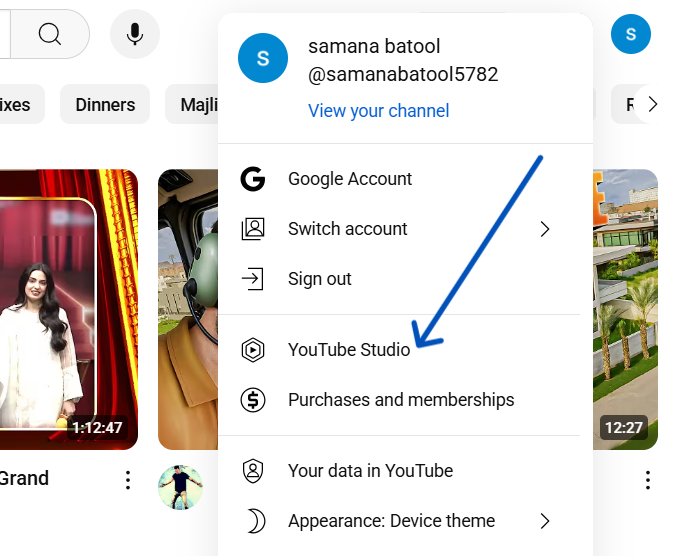Image resolution: width=687 pixels, height=556 pixels.
Task: Click View your channel link
Action: (x=379, y=111)
